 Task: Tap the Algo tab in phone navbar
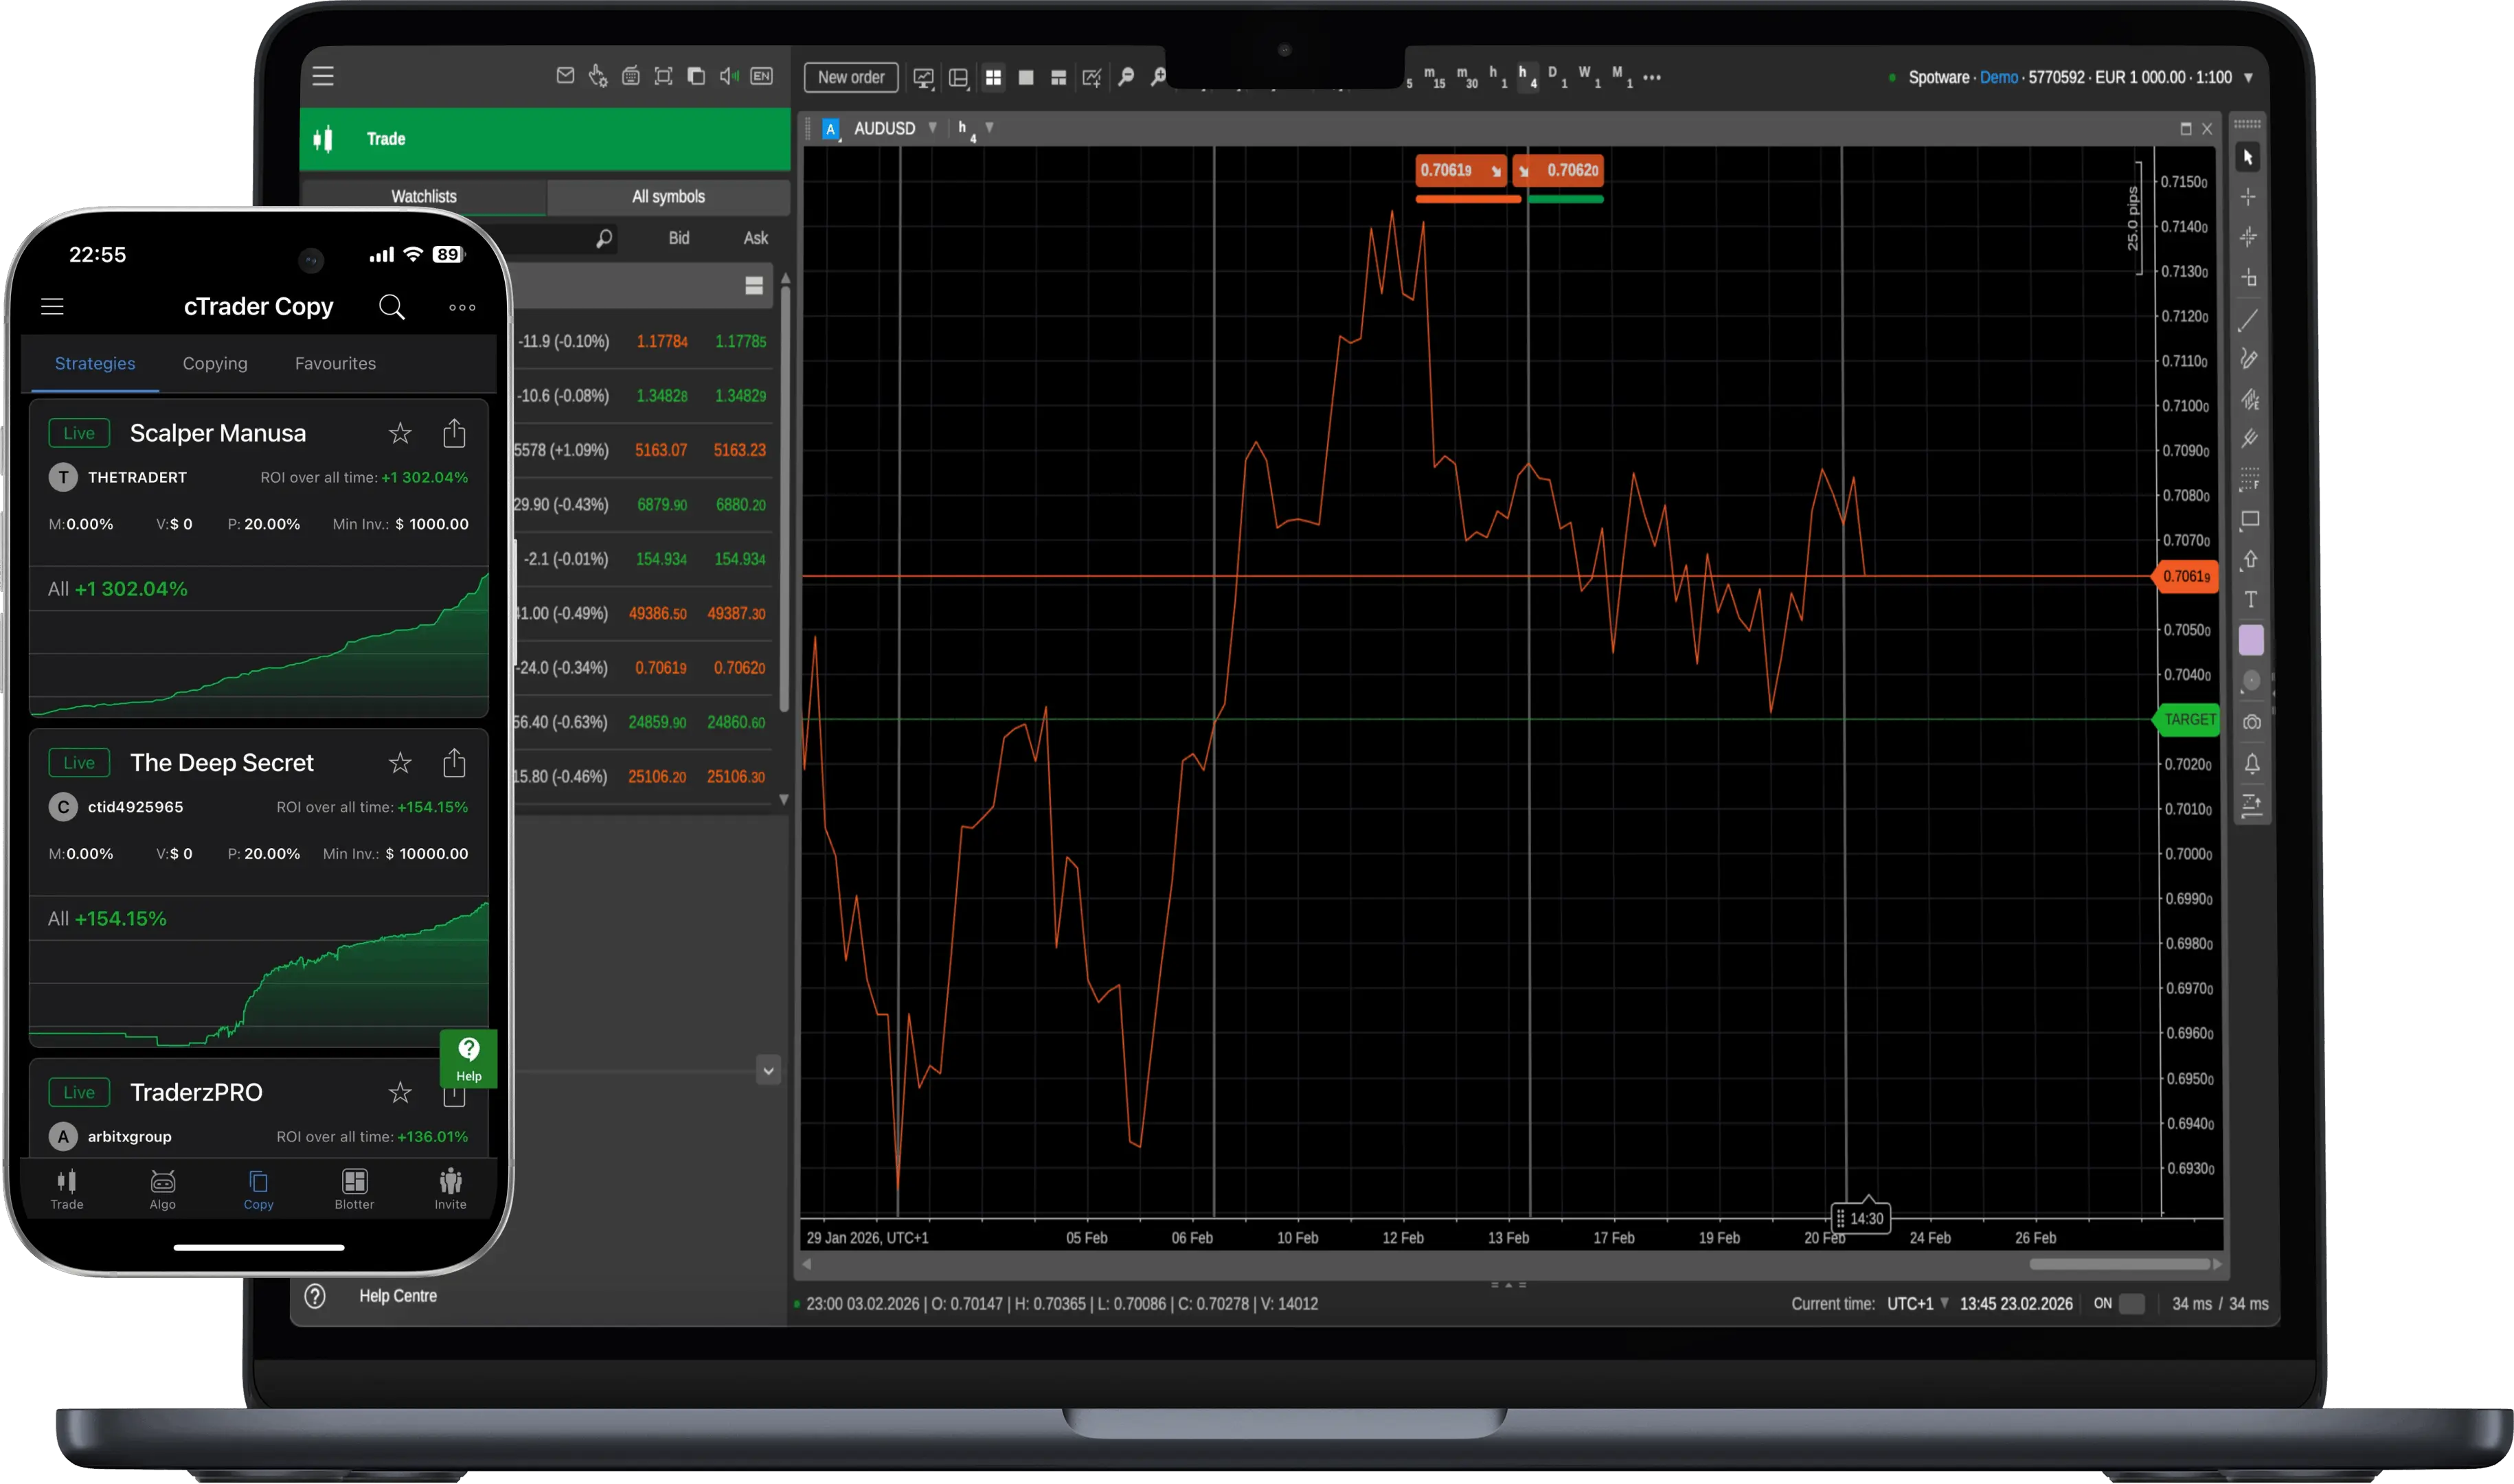(163, 1189)
